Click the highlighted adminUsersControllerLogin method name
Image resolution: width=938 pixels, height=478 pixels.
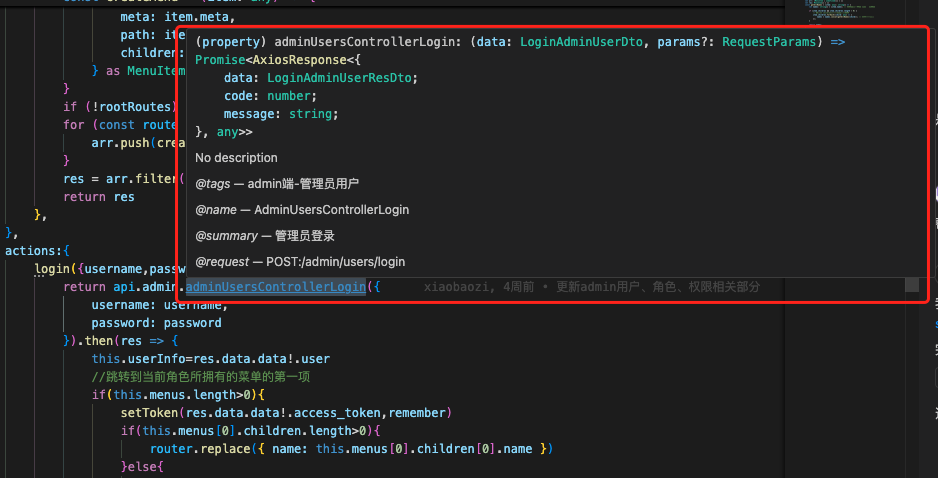point(275,287)
